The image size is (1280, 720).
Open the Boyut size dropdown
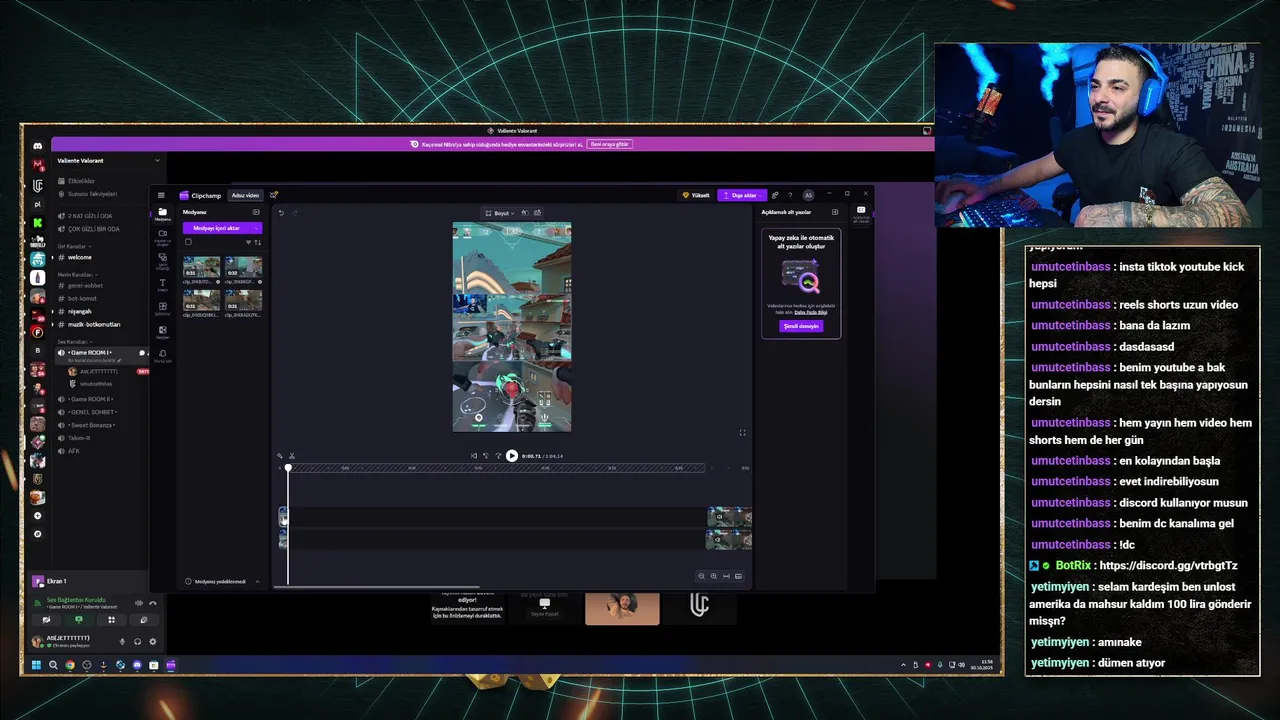[x=500, y=213]
